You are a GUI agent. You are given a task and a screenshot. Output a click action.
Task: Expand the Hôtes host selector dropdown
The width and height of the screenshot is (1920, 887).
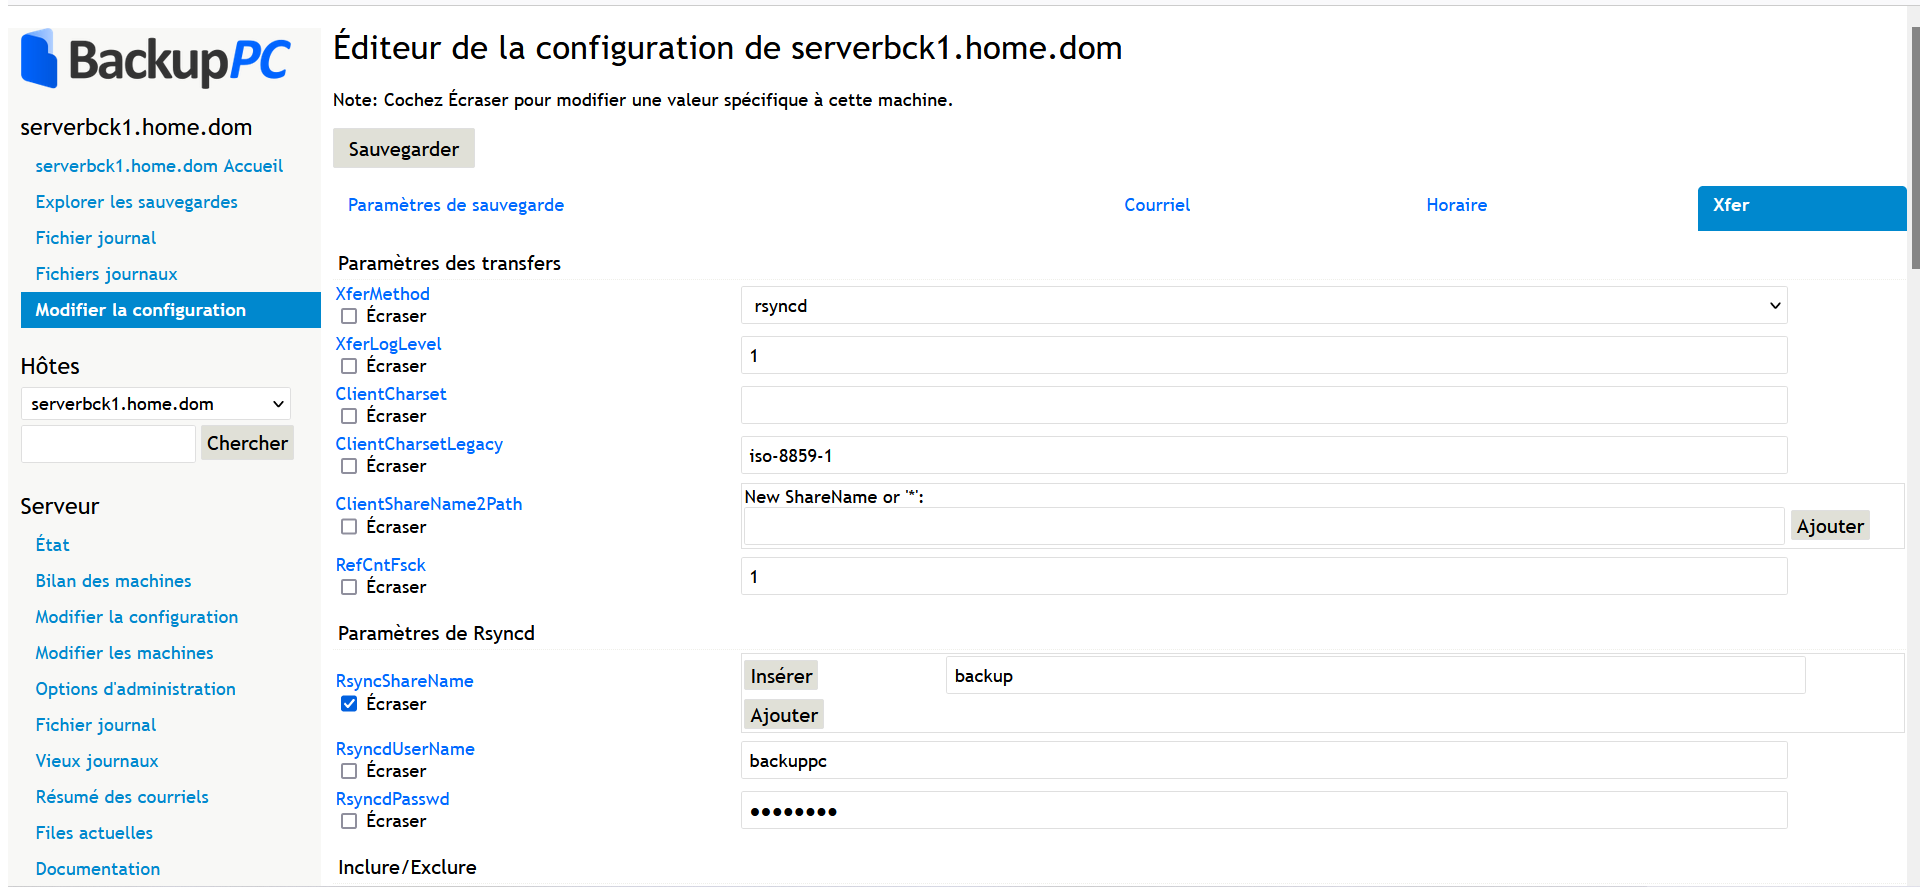point(156,404)
